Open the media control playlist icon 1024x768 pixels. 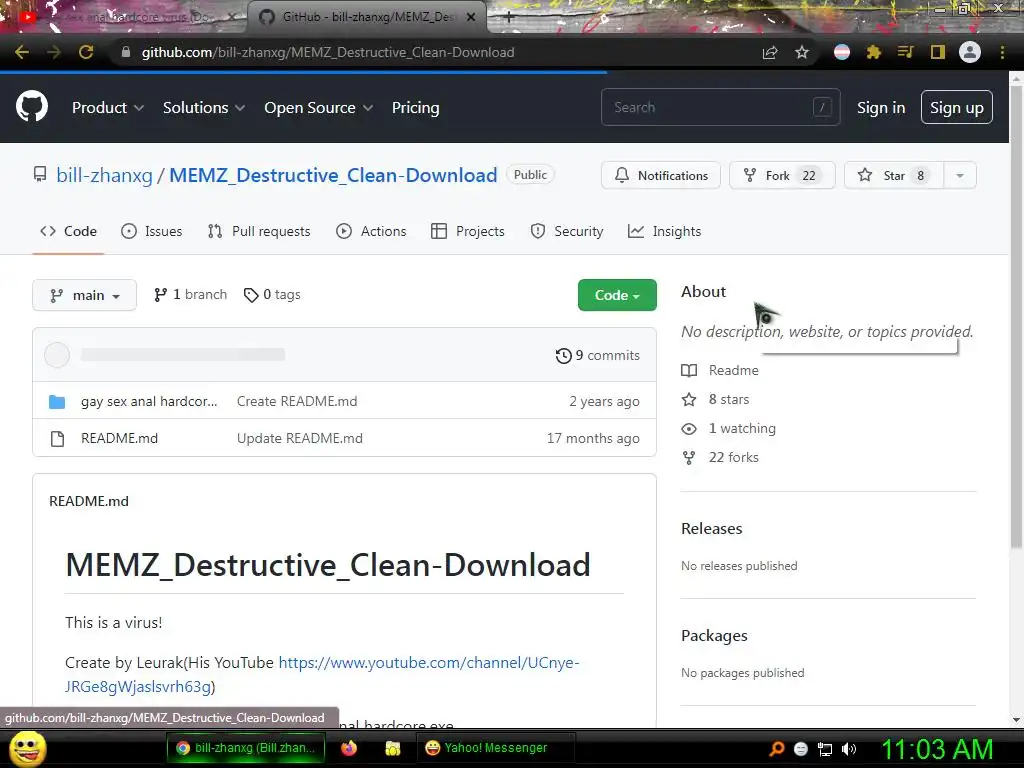click(x=905, y=52)
